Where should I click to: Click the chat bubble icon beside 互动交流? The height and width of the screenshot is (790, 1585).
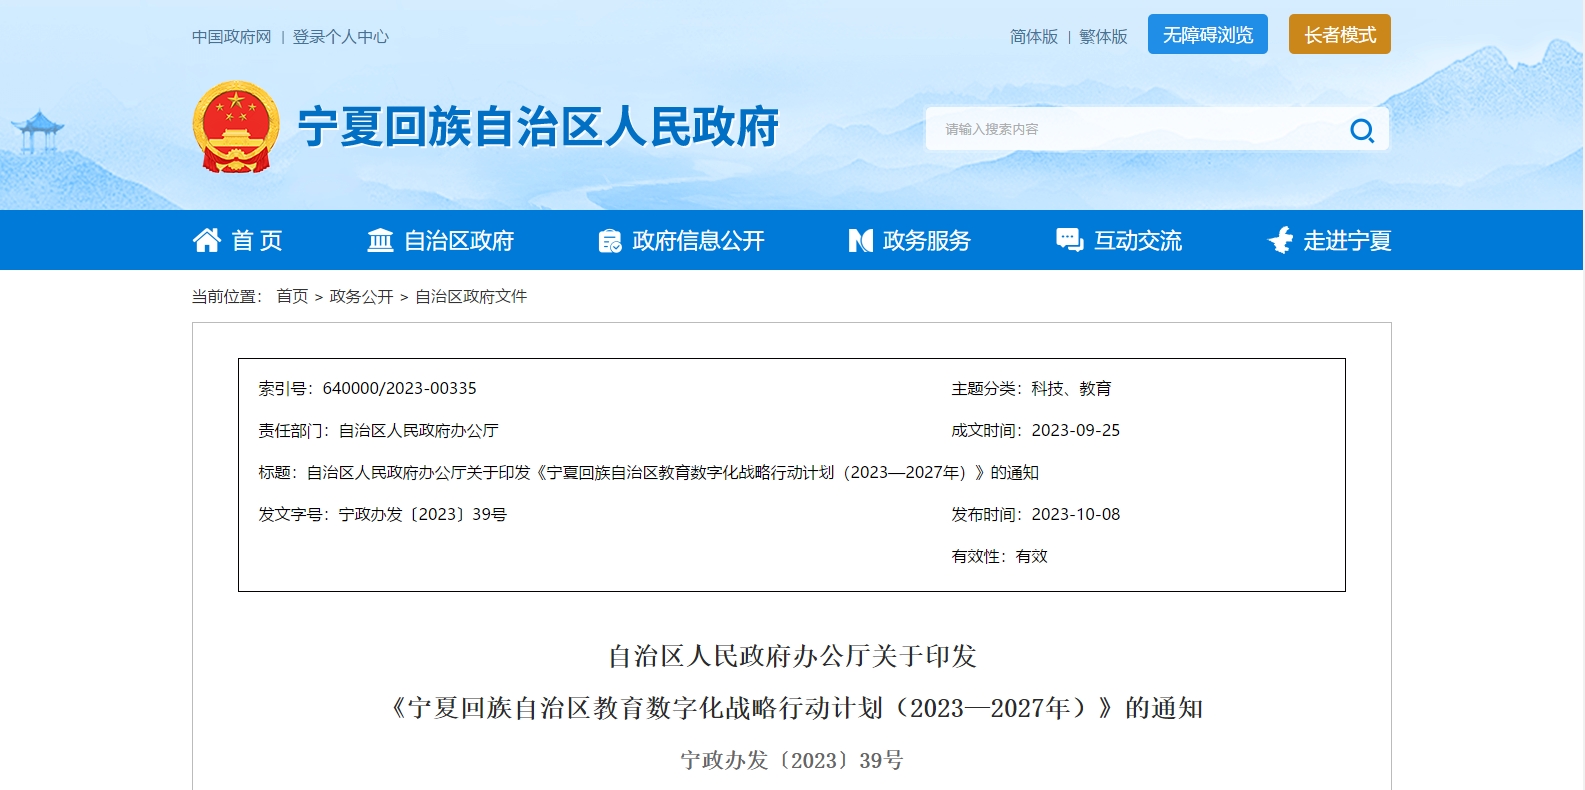[x=1069, y=240]
